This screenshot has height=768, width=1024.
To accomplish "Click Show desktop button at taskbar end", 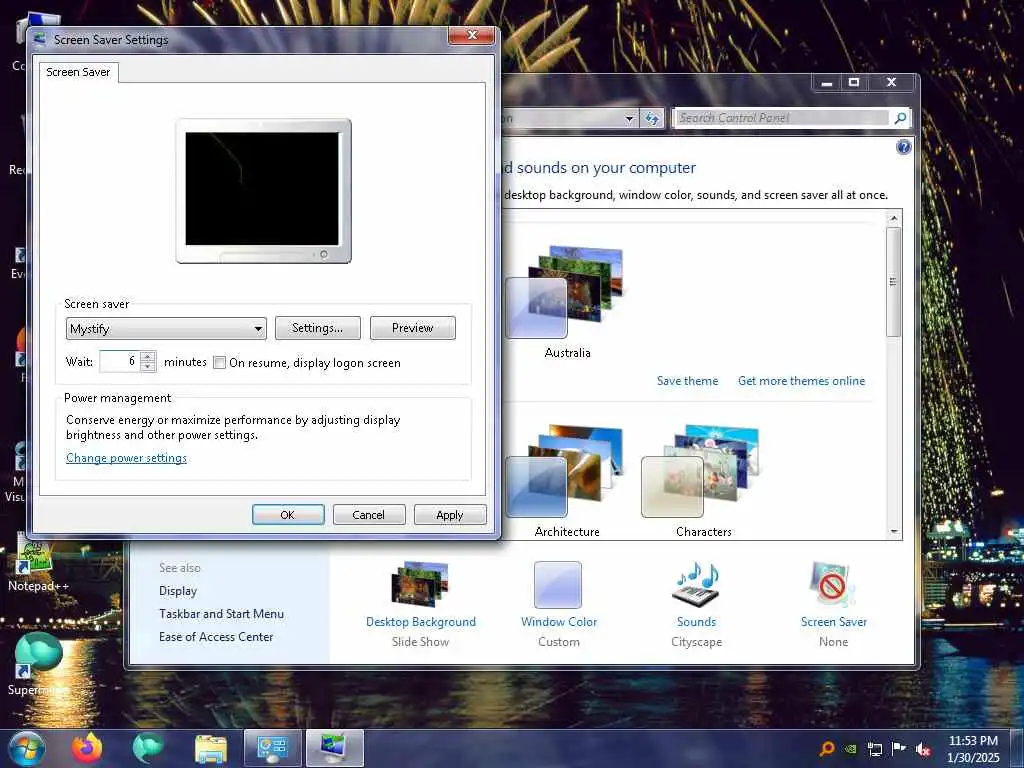I will pos(1017,749).
